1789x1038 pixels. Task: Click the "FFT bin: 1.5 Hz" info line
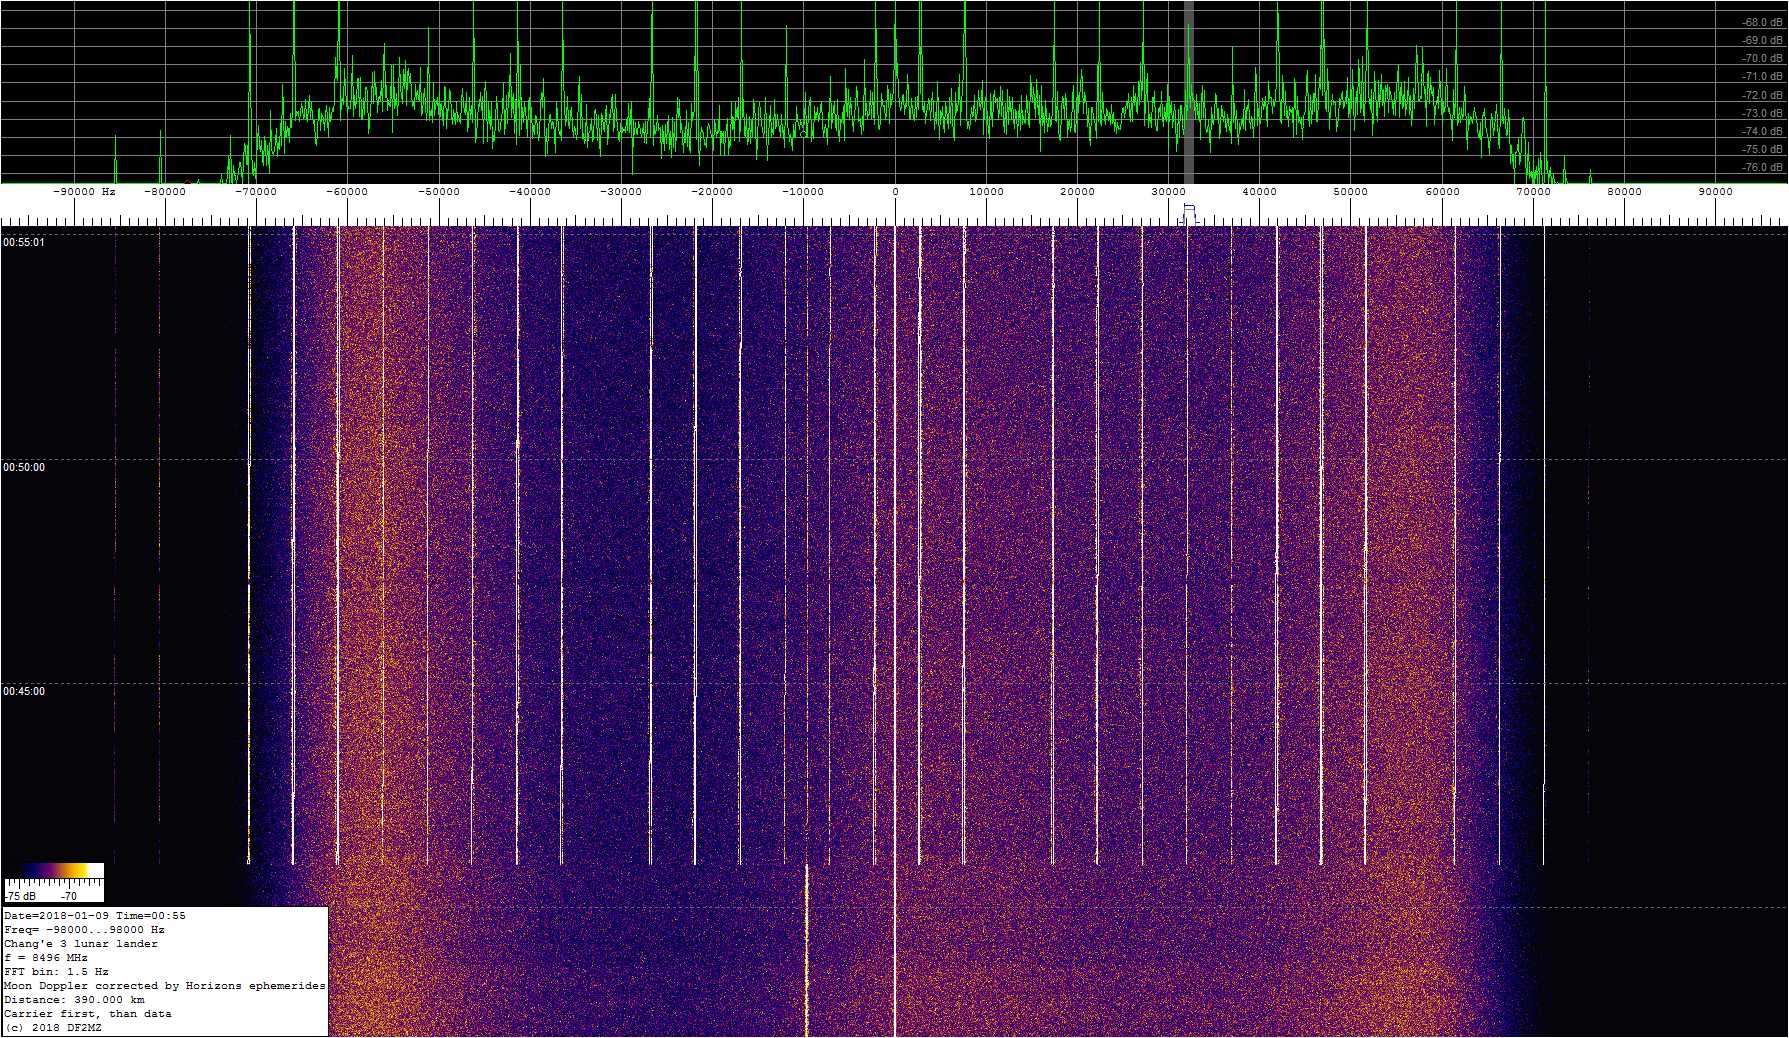(56, 972)
